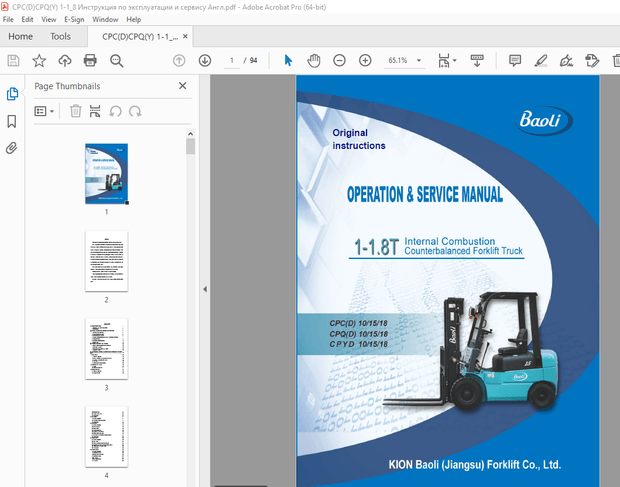Click the print pages thumbnail icon
The height and width of the screenshot is (487, 620).
click(95, 111)
